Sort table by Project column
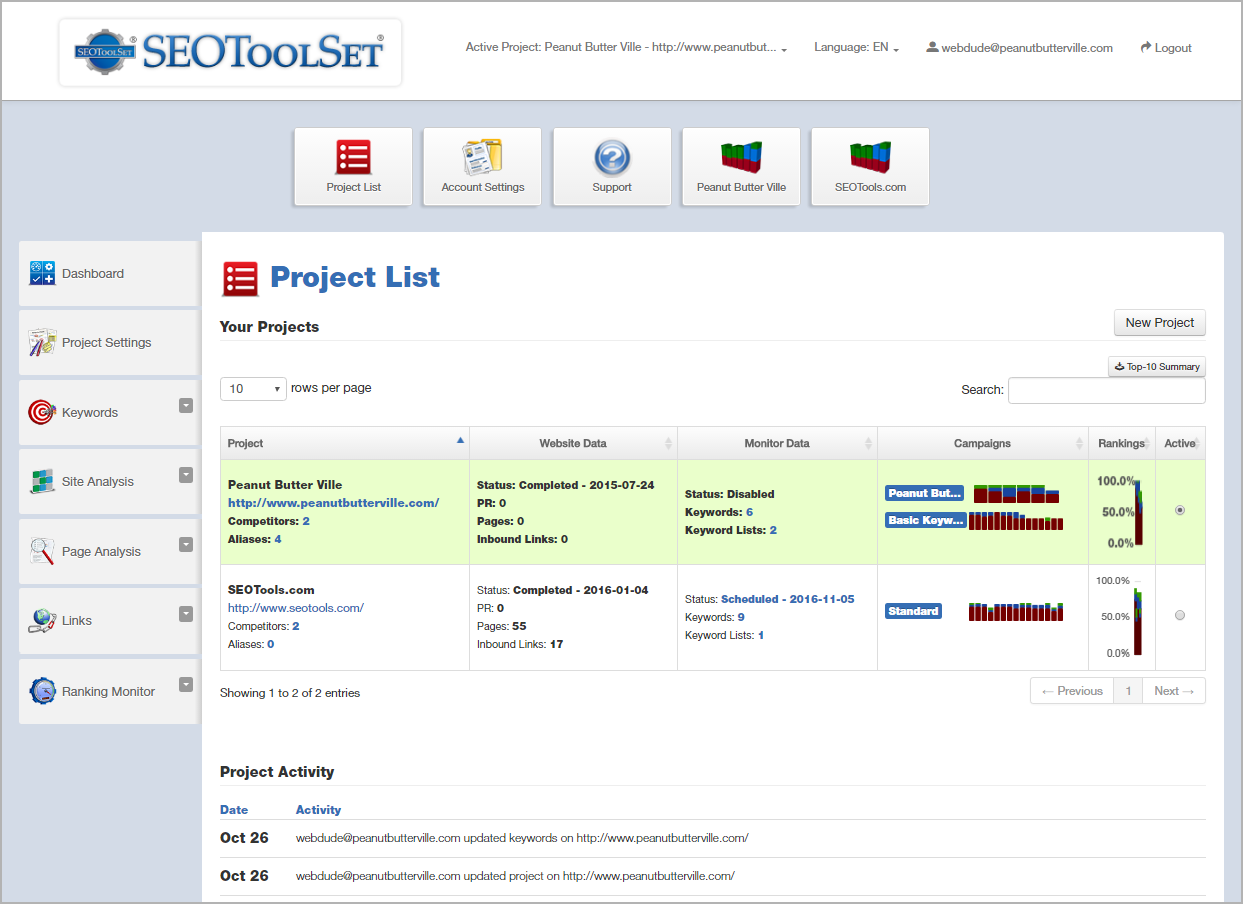The image size is (1243, 904). pyautogui.click(x=345, y=443)
